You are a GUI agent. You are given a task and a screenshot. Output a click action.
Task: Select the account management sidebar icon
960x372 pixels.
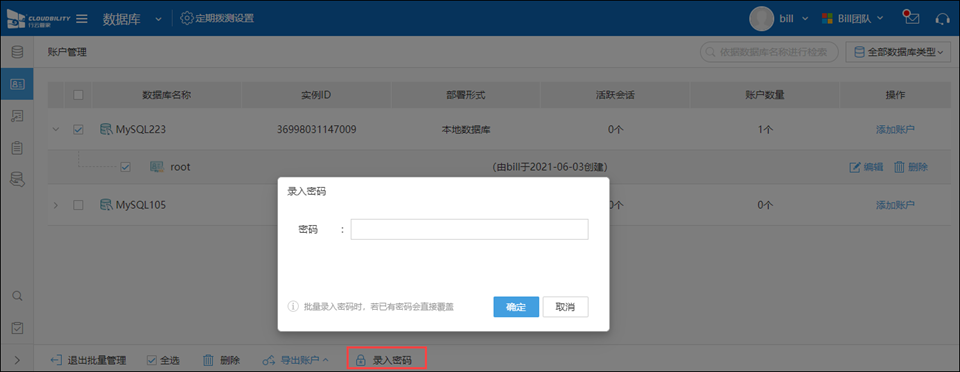pos(17,84)
